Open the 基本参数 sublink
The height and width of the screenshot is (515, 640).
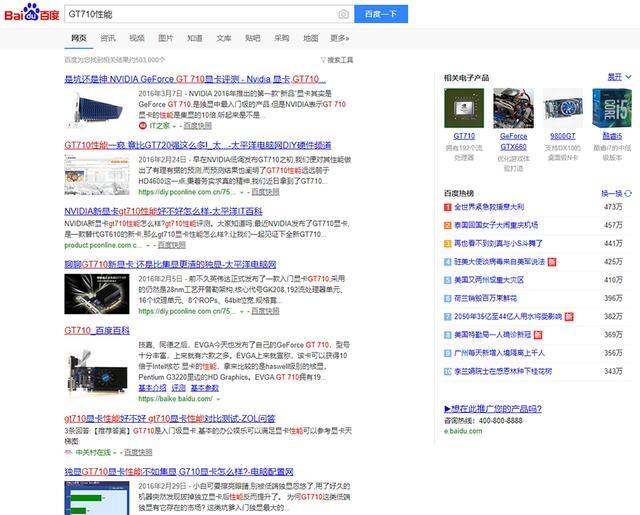coord(205,388)
